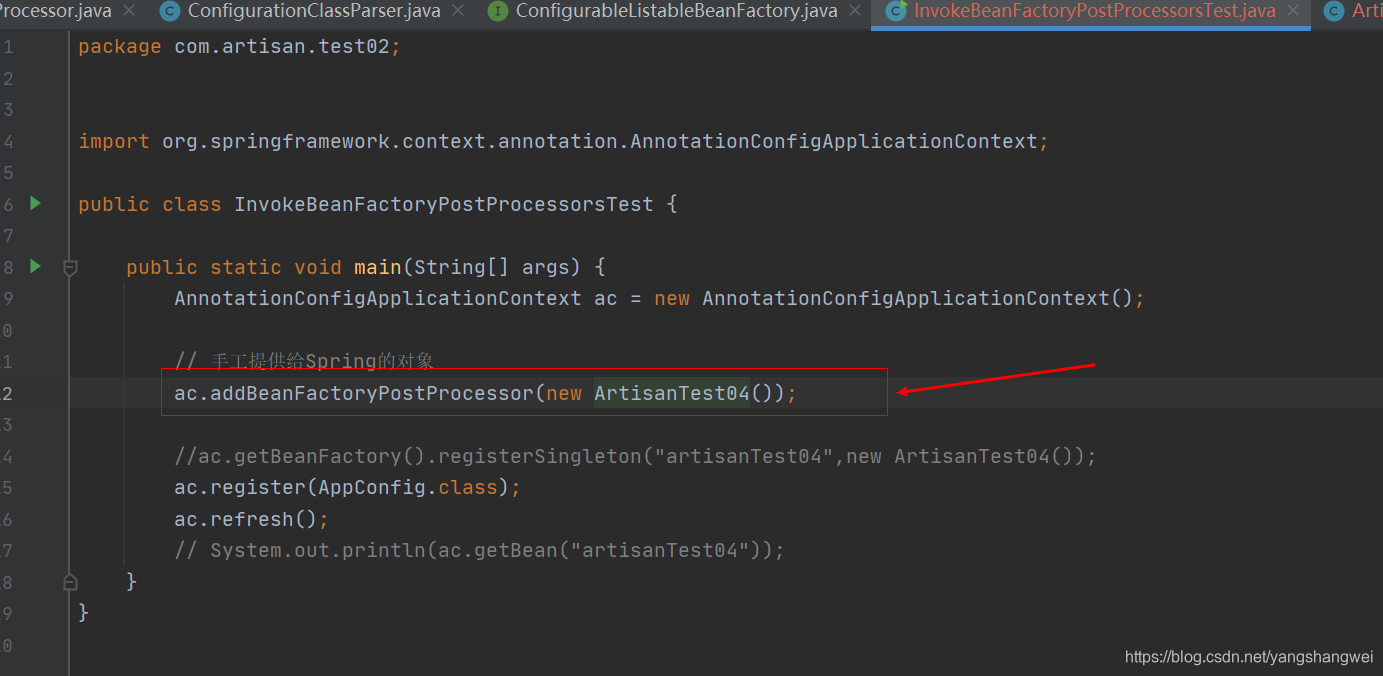Run the InvokeBeanFactoryPostProcessorsTest class from the gutter

click(36, 203)
